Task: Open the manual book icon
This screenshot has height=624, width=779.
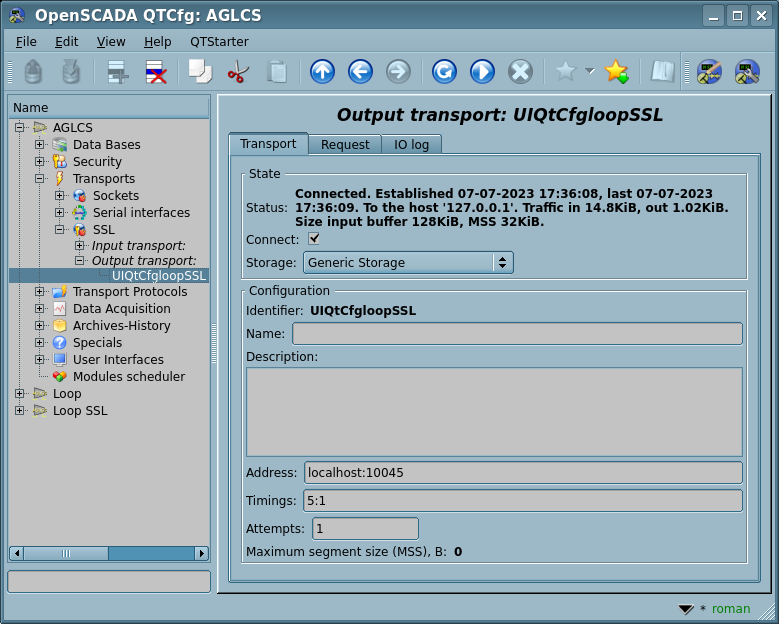Action: click(663, 72)
